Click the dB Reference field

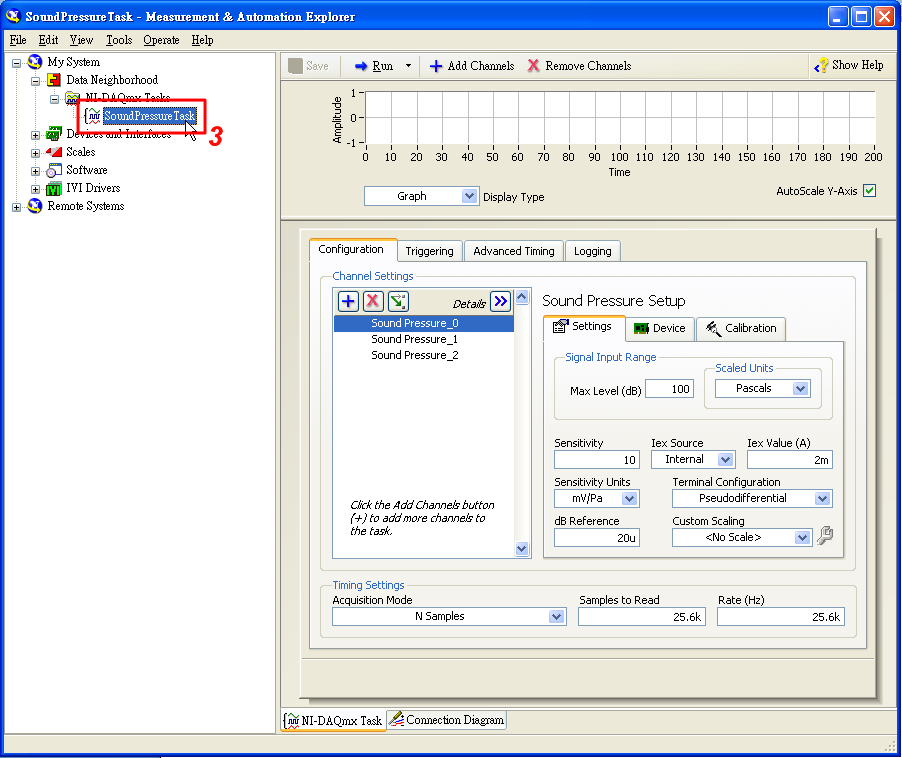click(597, 538)
